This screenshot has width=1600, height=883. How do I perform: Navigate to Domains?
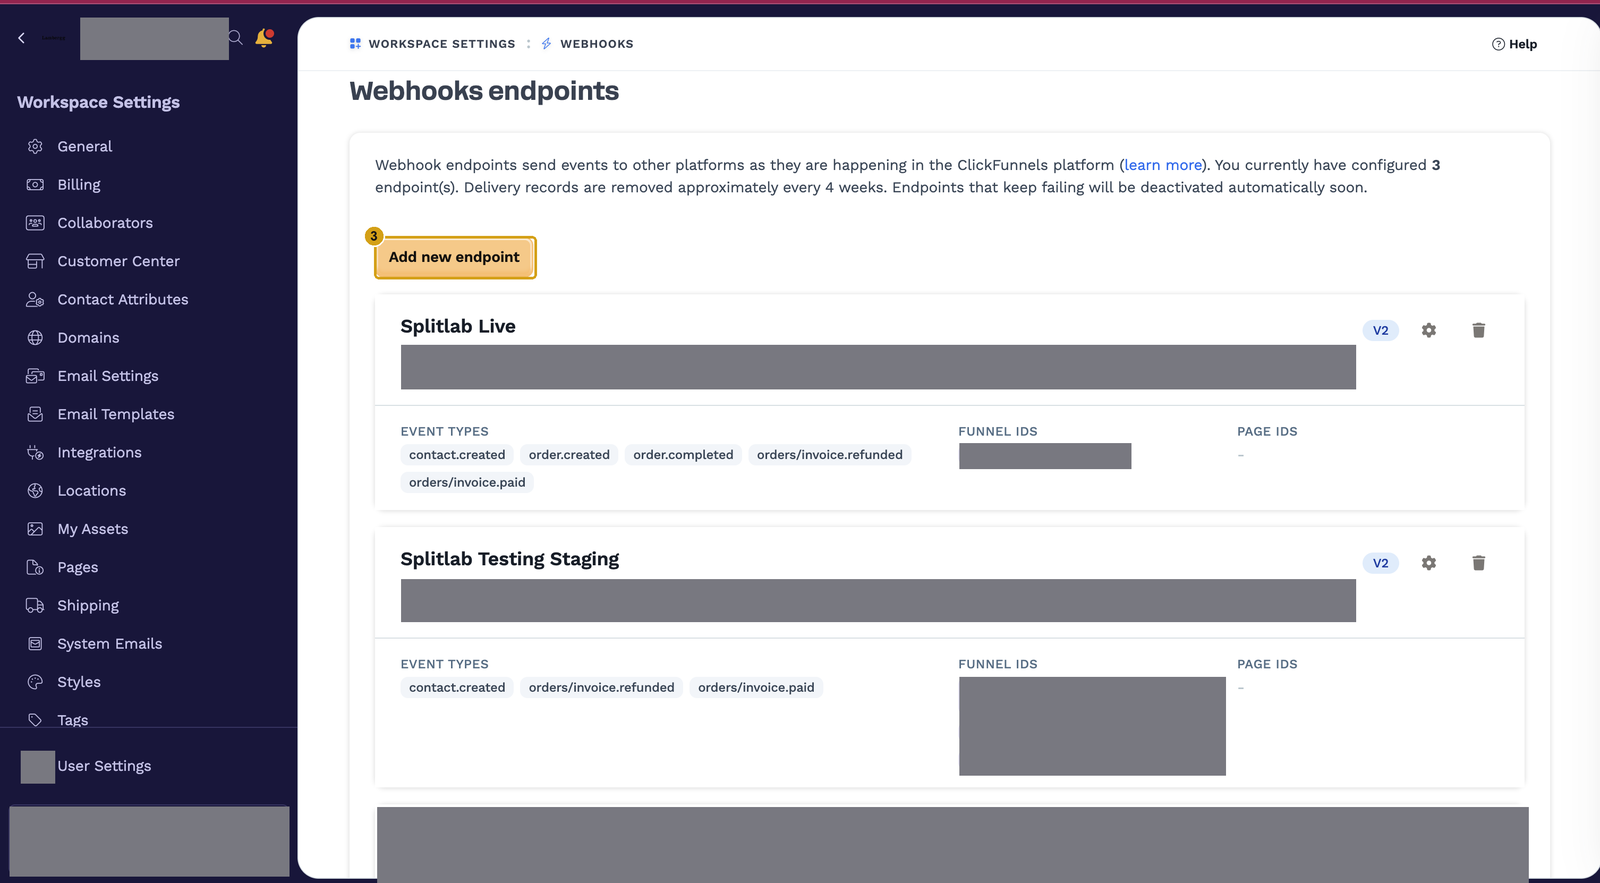tap(88, 338)
